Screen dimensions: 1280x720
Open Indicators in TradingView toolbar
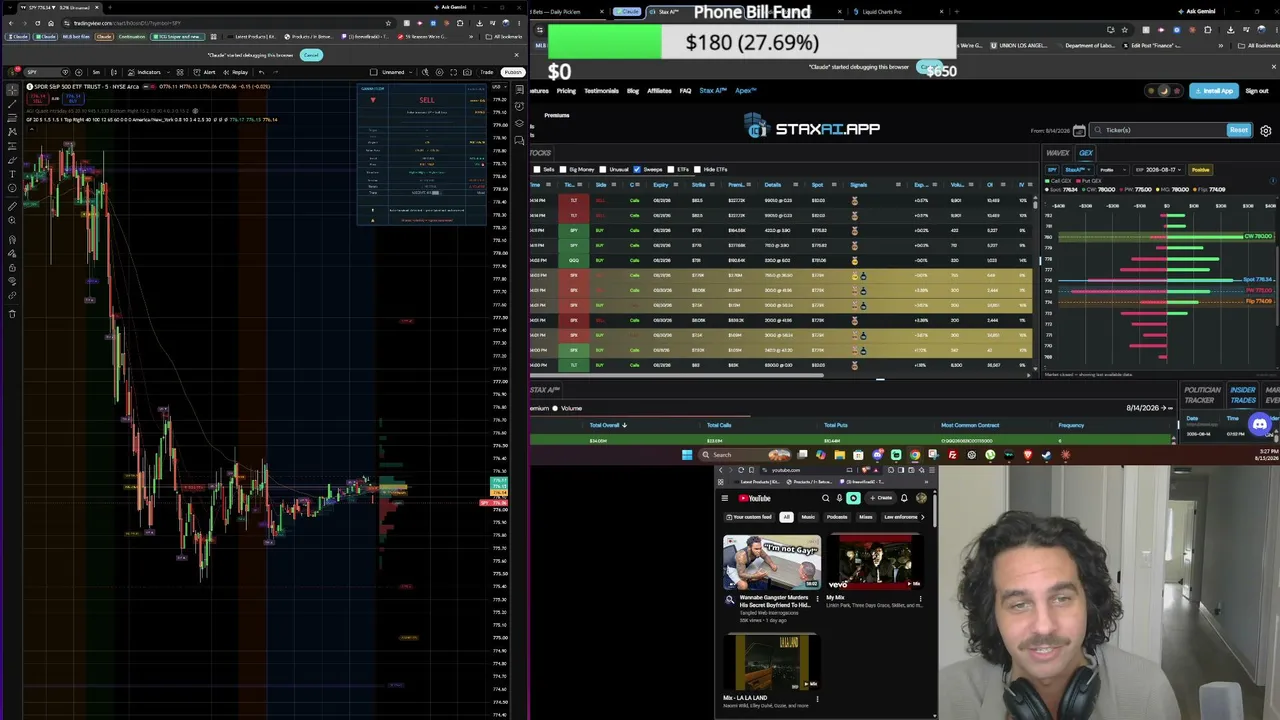(x=143, y=72)
